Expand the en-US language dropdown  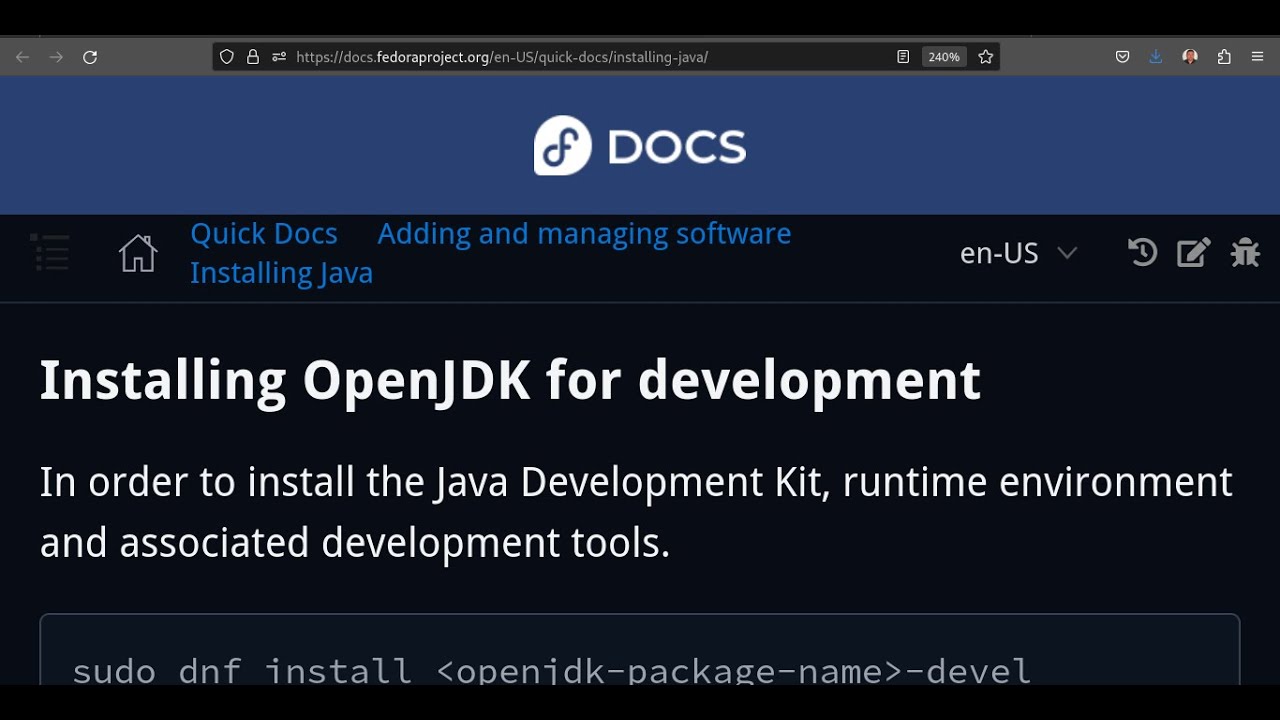point(1018,254)
